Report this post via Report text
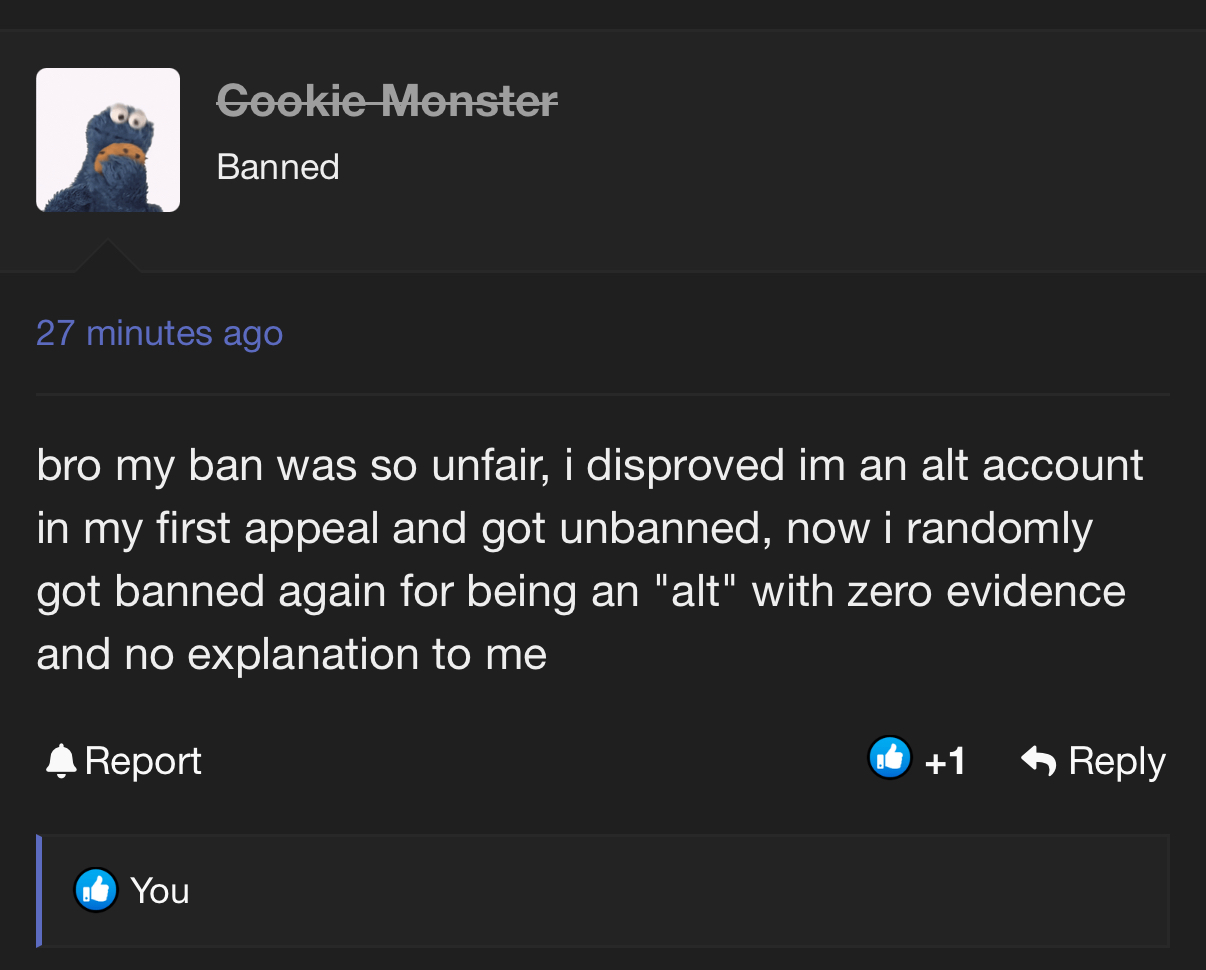This screenshot has width=1206, height=970. click(x=143, y=761)
